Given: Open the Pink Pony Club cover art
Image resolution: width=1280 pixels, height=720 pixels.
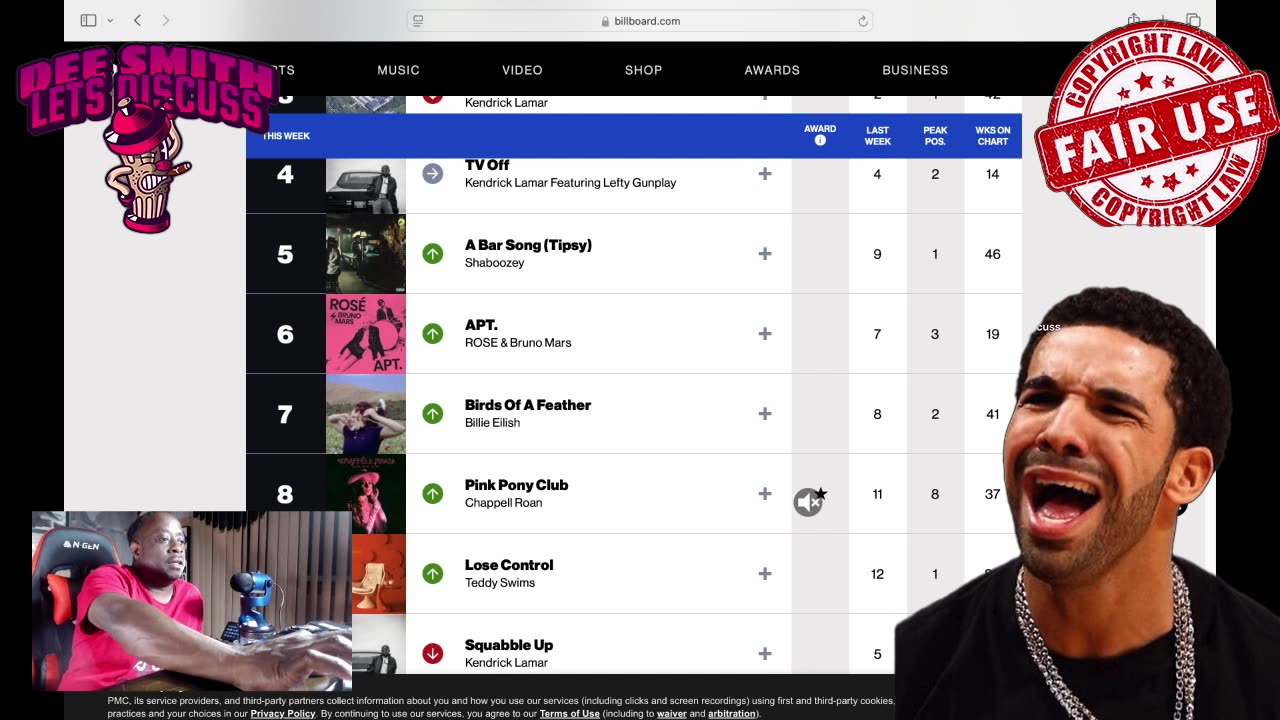Looking at the screenshot, I should [x=366, y=494].
